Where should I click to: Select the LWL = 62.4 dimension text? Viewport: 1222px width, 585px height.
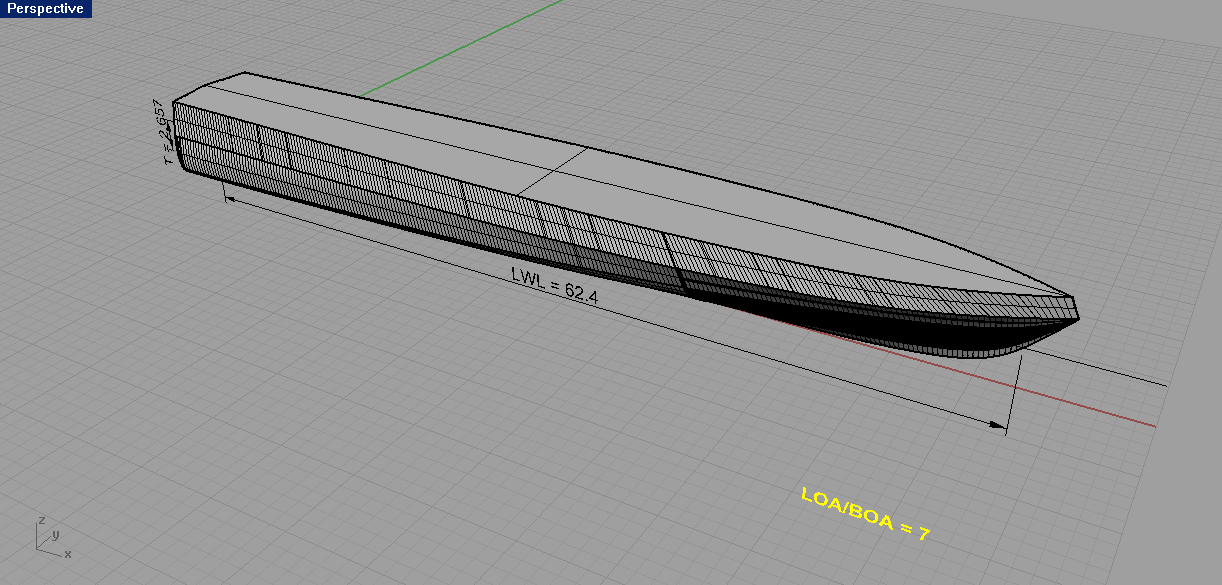pyautogui.click(x=554, y=284)
